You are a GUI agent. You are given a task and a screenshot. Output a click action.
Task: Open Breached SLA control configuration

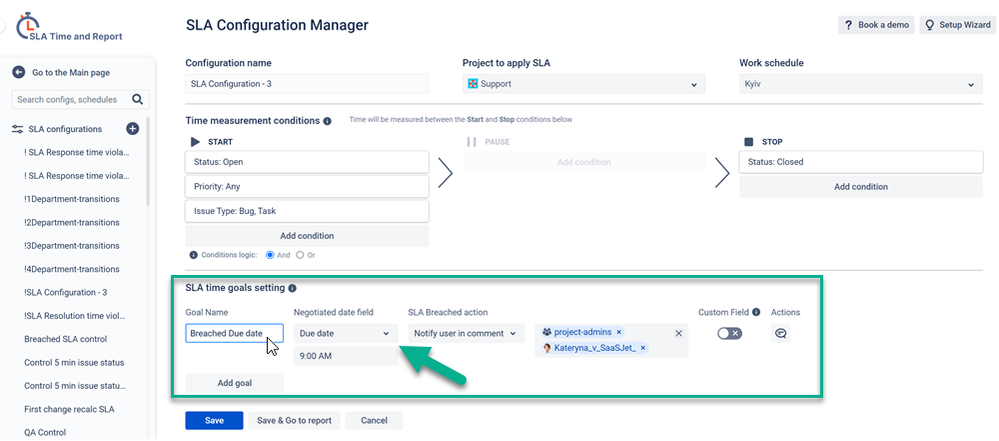coord(66,339)
